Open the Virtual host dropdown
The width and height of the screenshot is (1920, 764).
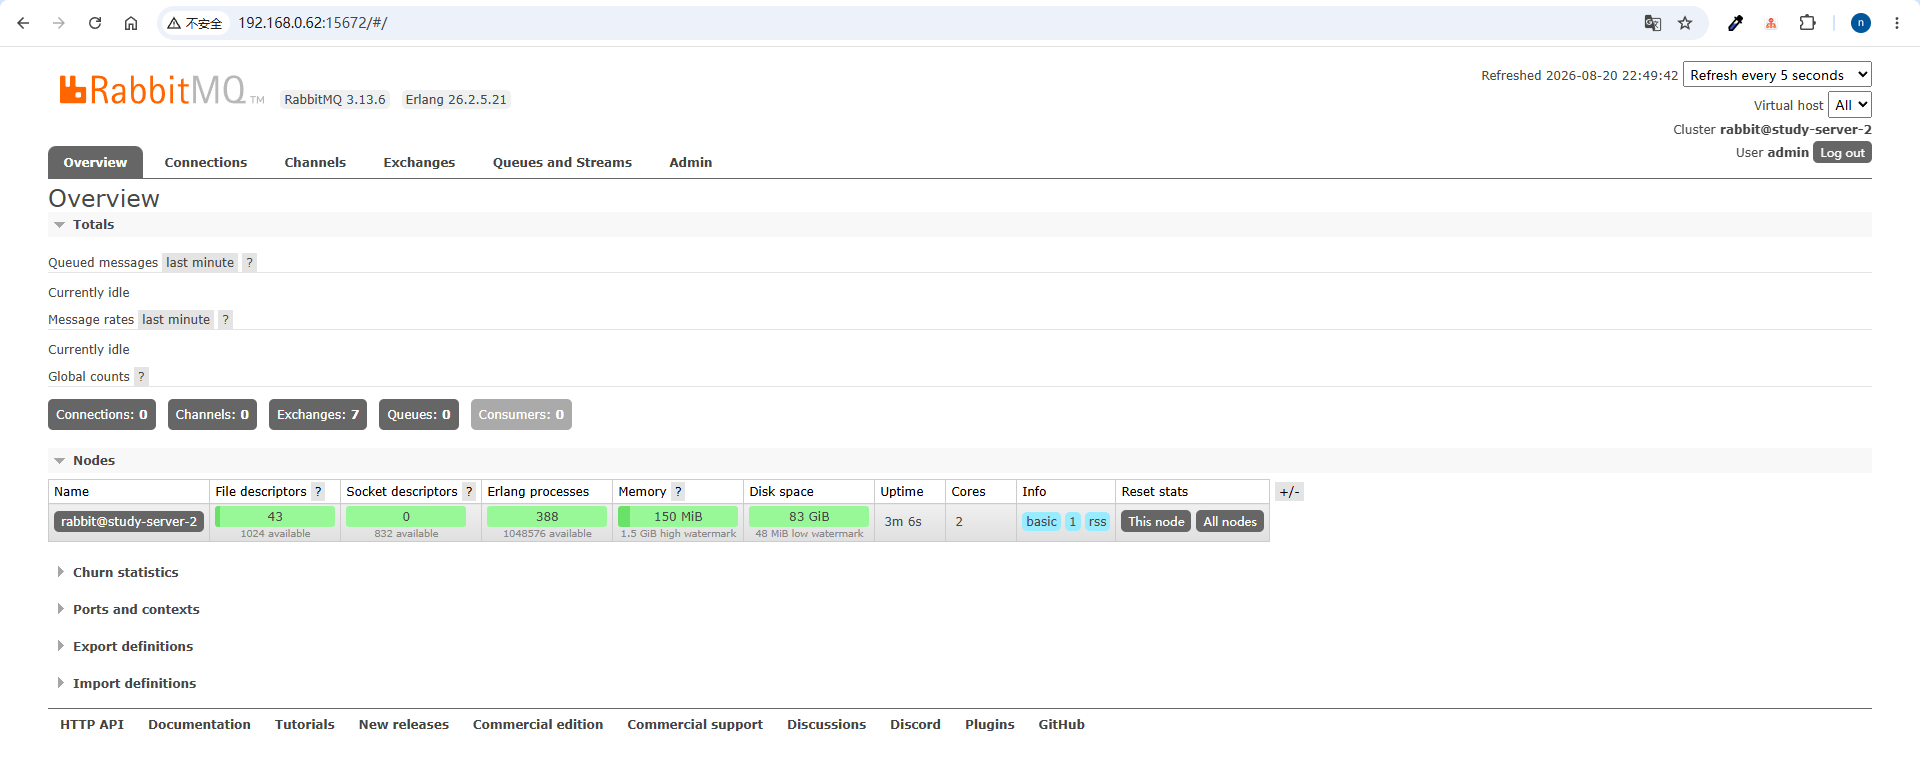tap(1850, 105)
